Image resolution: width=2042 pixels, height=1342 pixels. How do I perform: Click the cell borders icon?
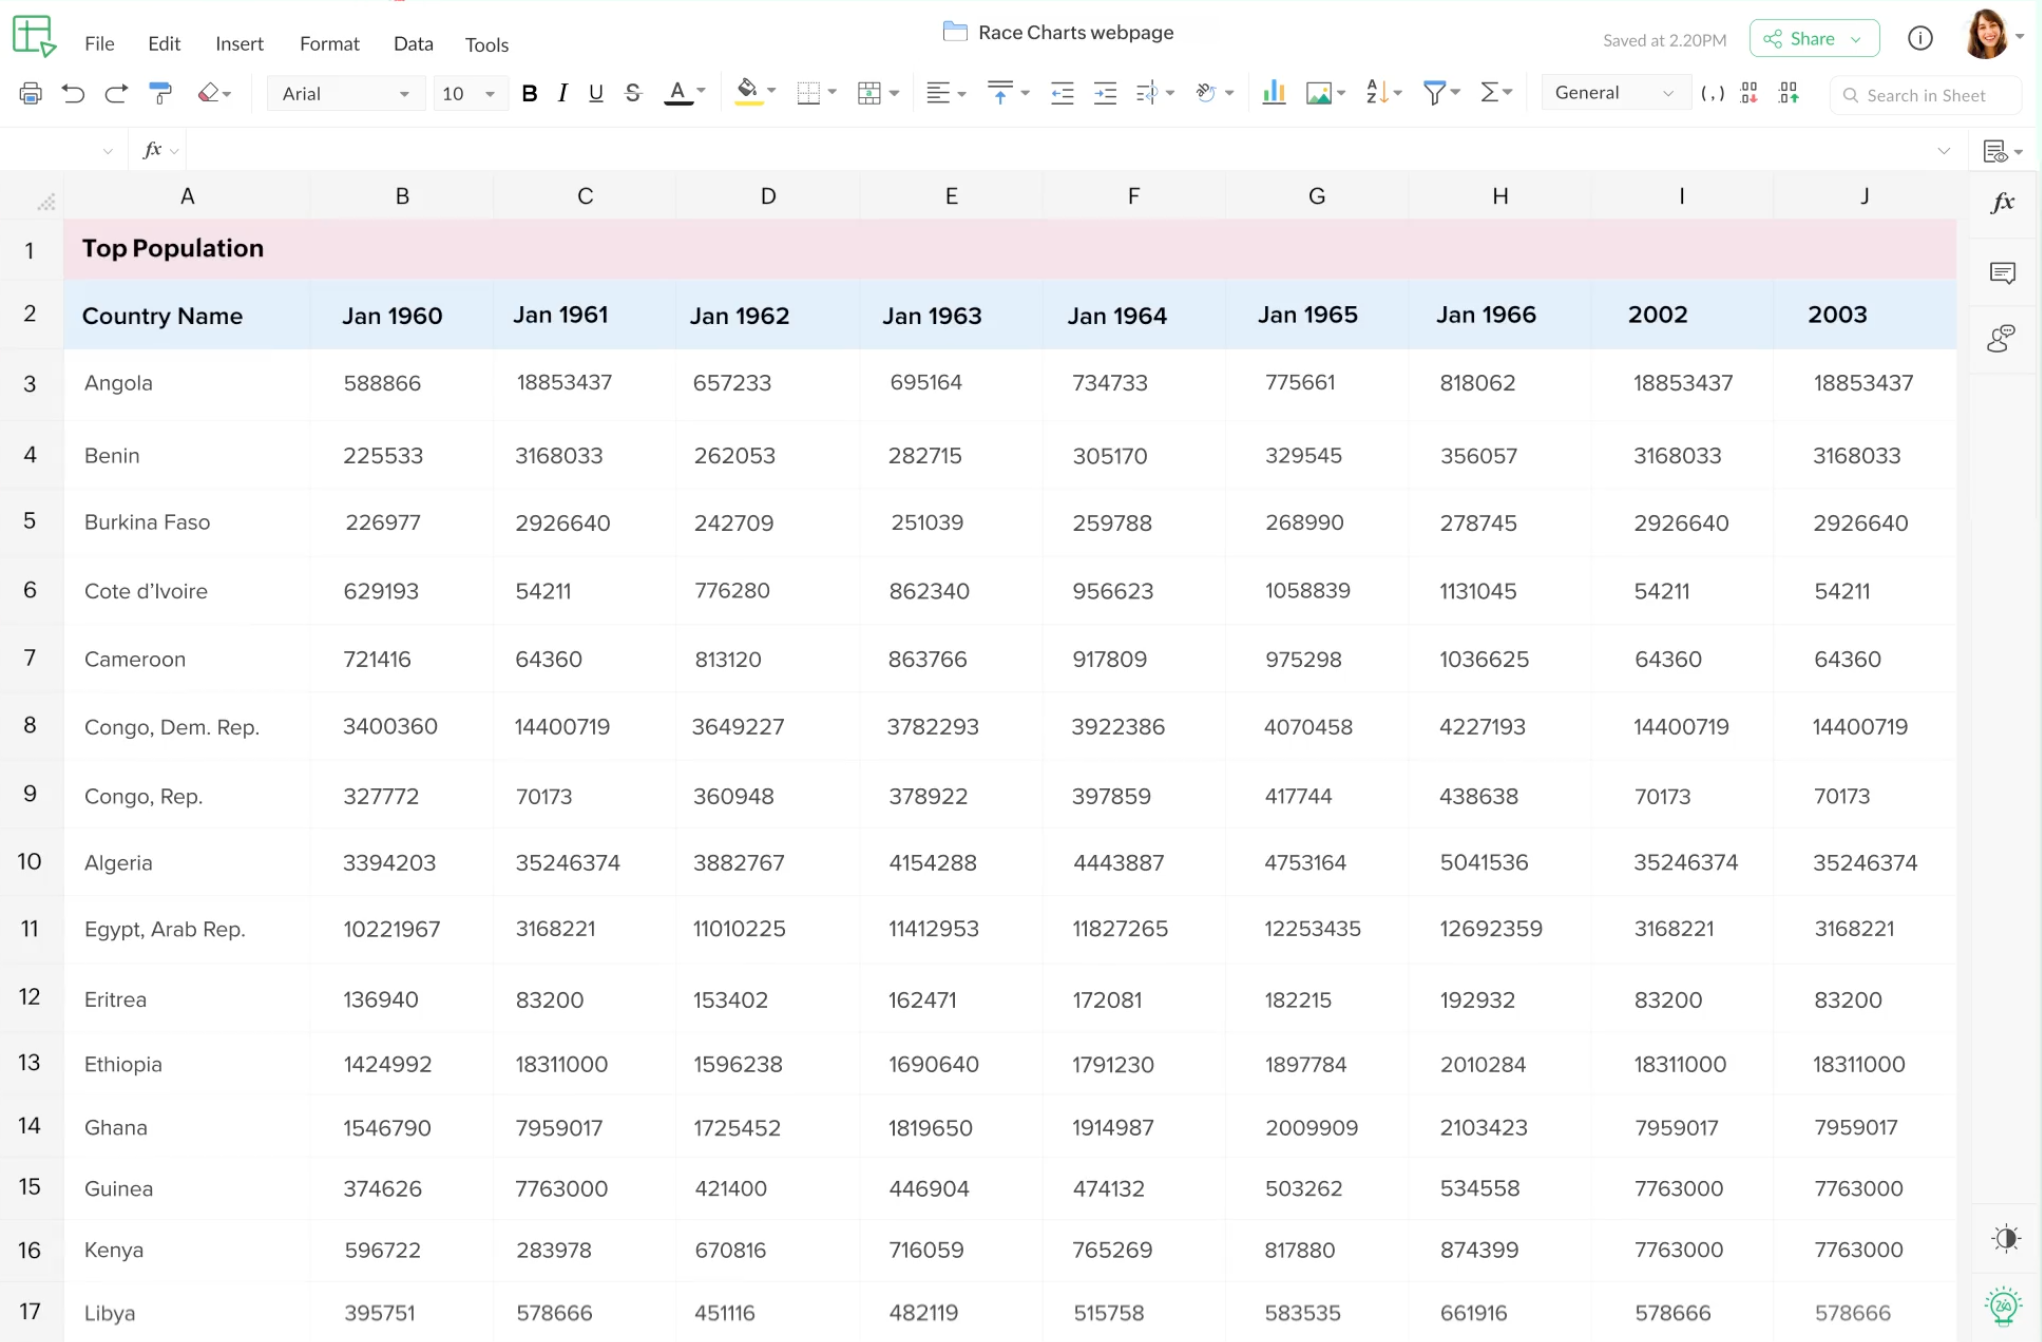pyautogui.click(x=808, y=93)
